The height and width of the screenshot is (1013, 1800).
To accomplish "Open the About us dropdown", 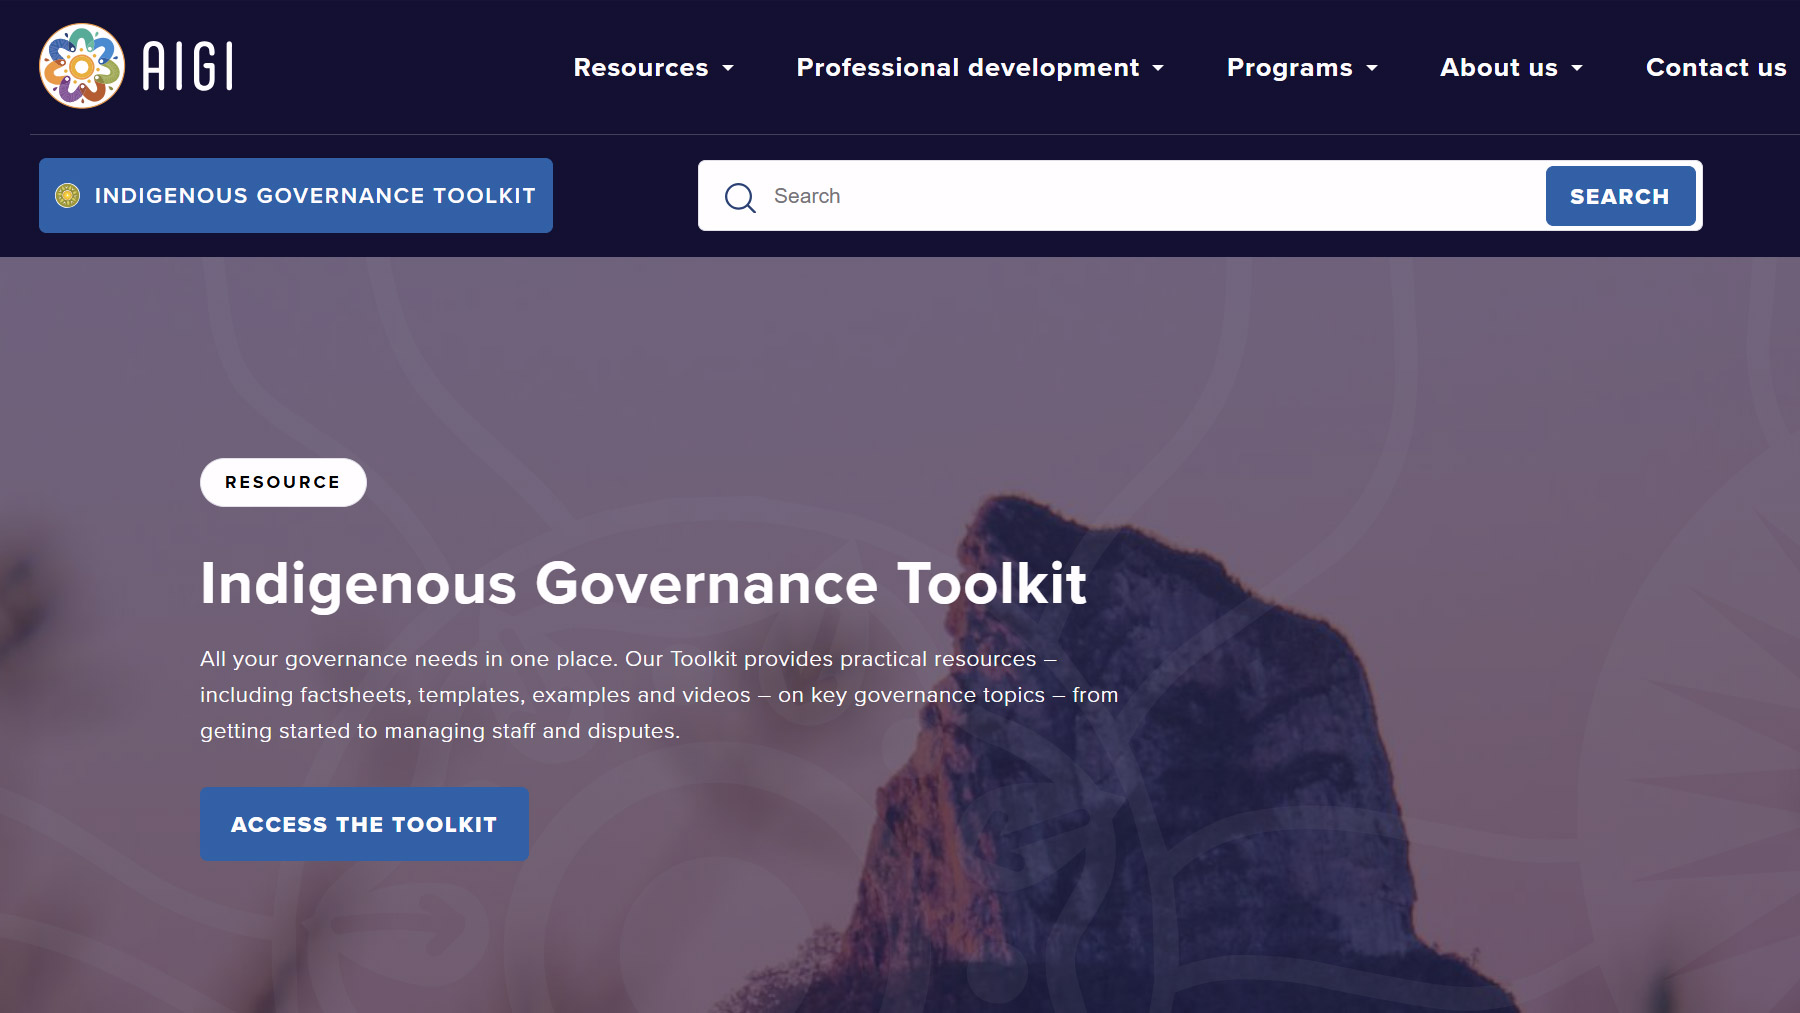I will tap(1512, 67).
